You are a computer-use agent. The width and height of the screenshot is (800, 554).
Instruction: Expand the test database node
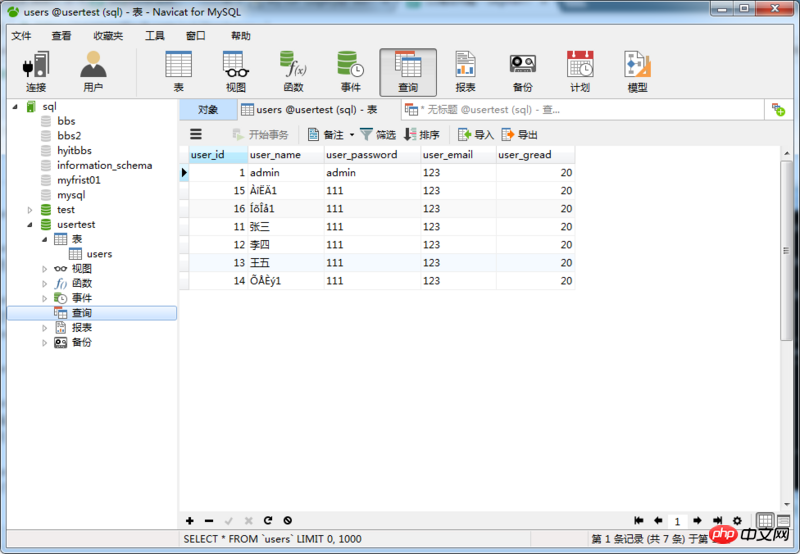[x=30, y=210]
